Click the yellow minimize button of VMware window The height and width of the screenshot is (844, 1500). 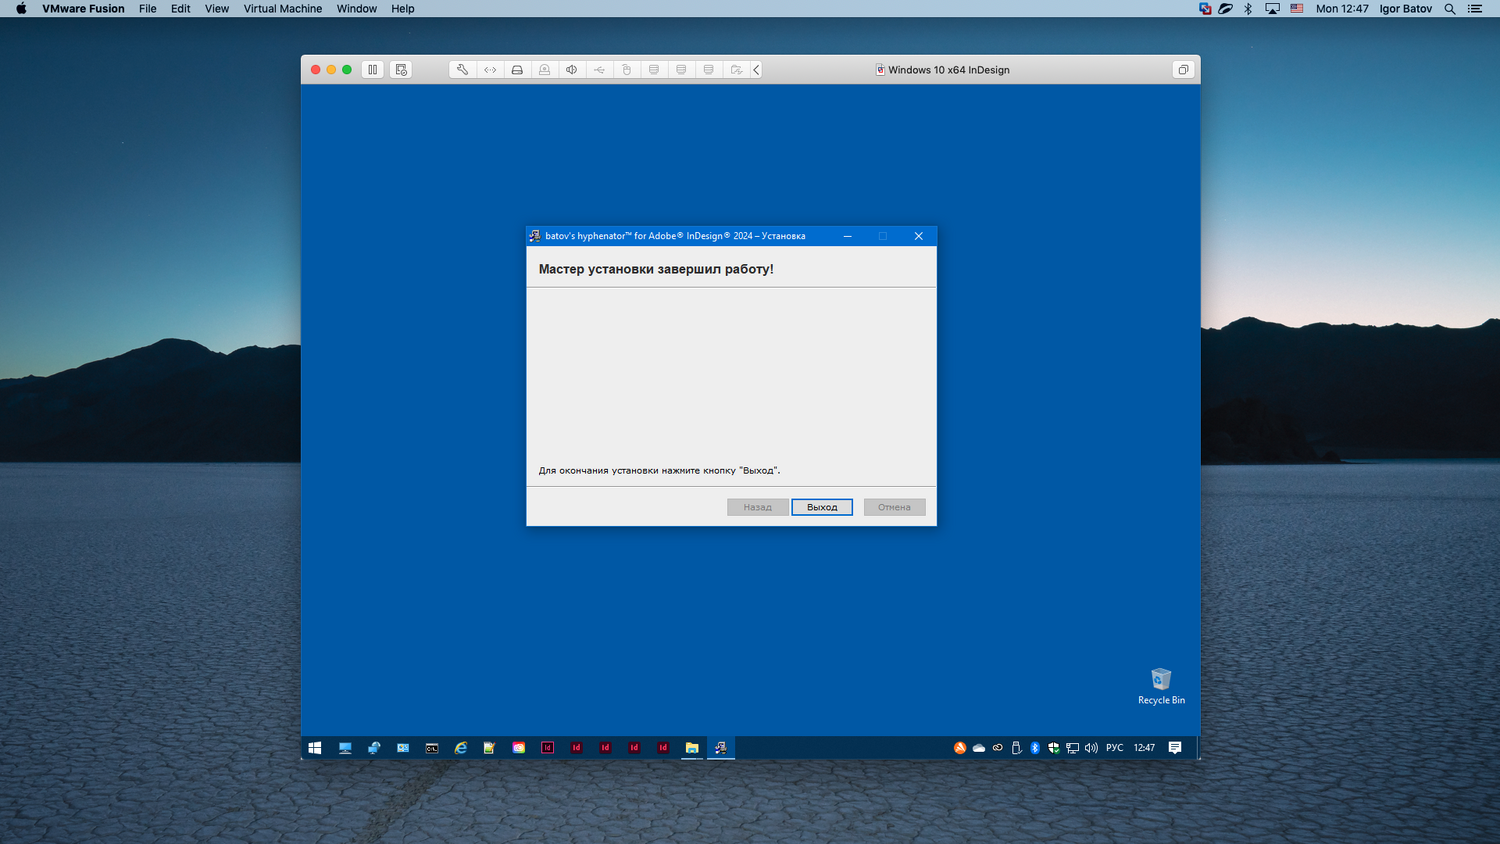tap(331, 70)
